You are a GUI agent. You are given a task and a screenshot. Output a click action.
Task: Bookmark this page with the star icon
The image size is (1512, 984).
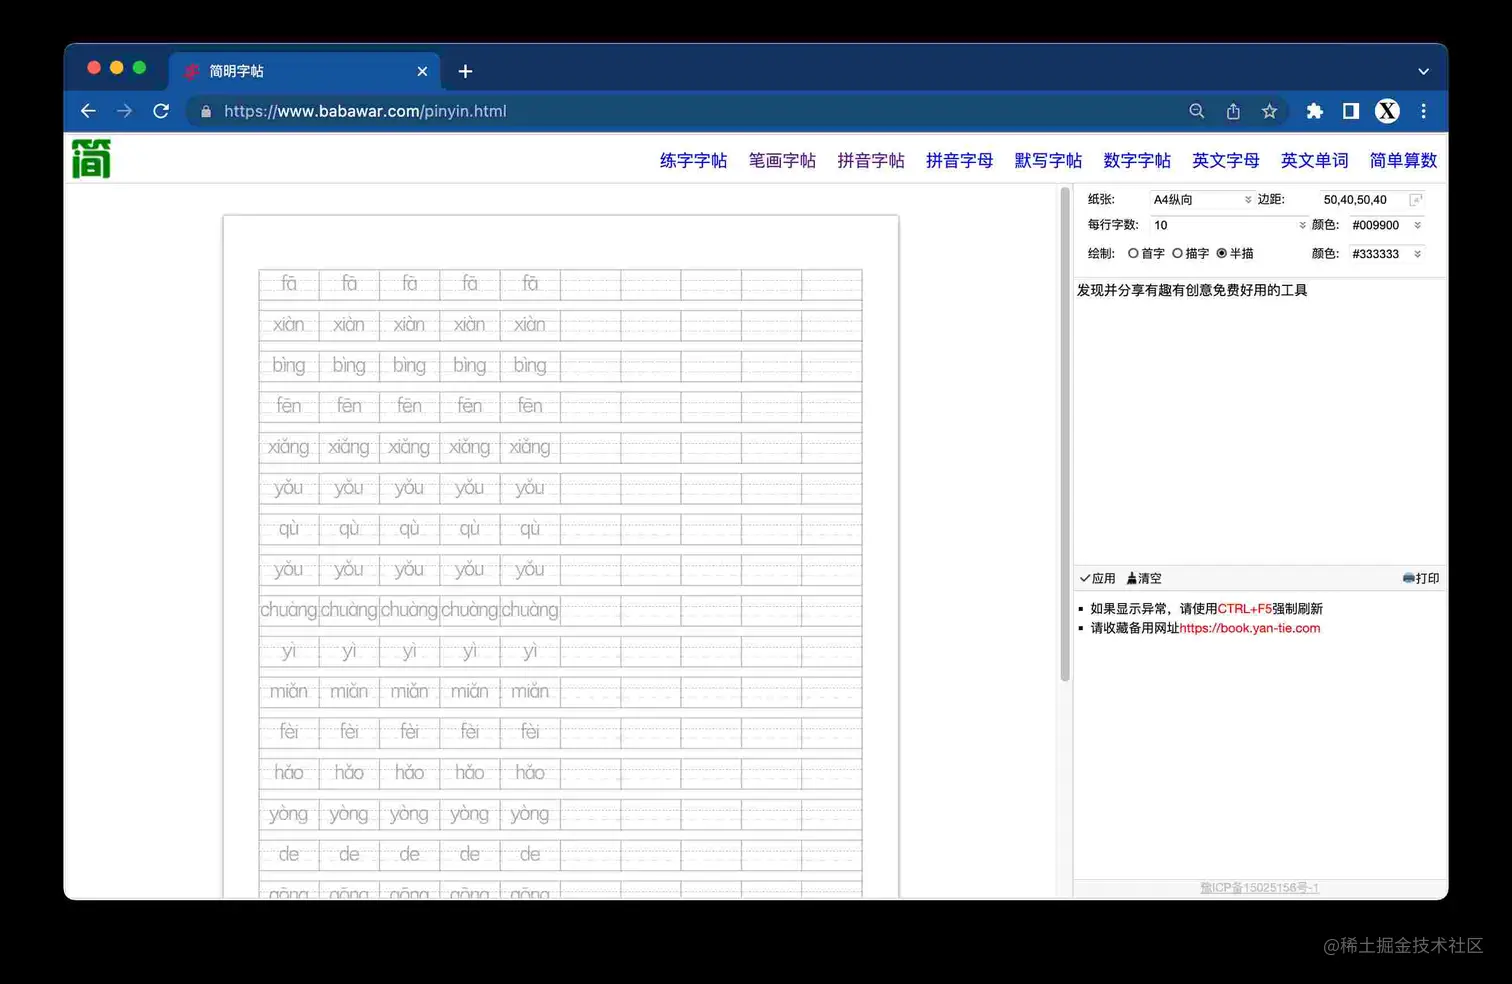[x=1269, y=111]
